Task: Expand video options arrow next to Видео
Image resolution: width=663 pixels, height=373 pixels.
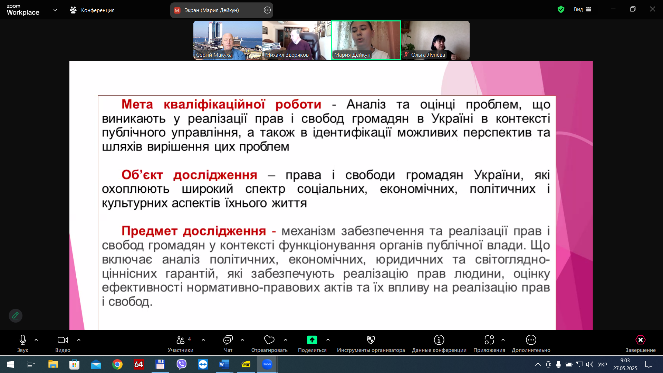Action: 79,340
